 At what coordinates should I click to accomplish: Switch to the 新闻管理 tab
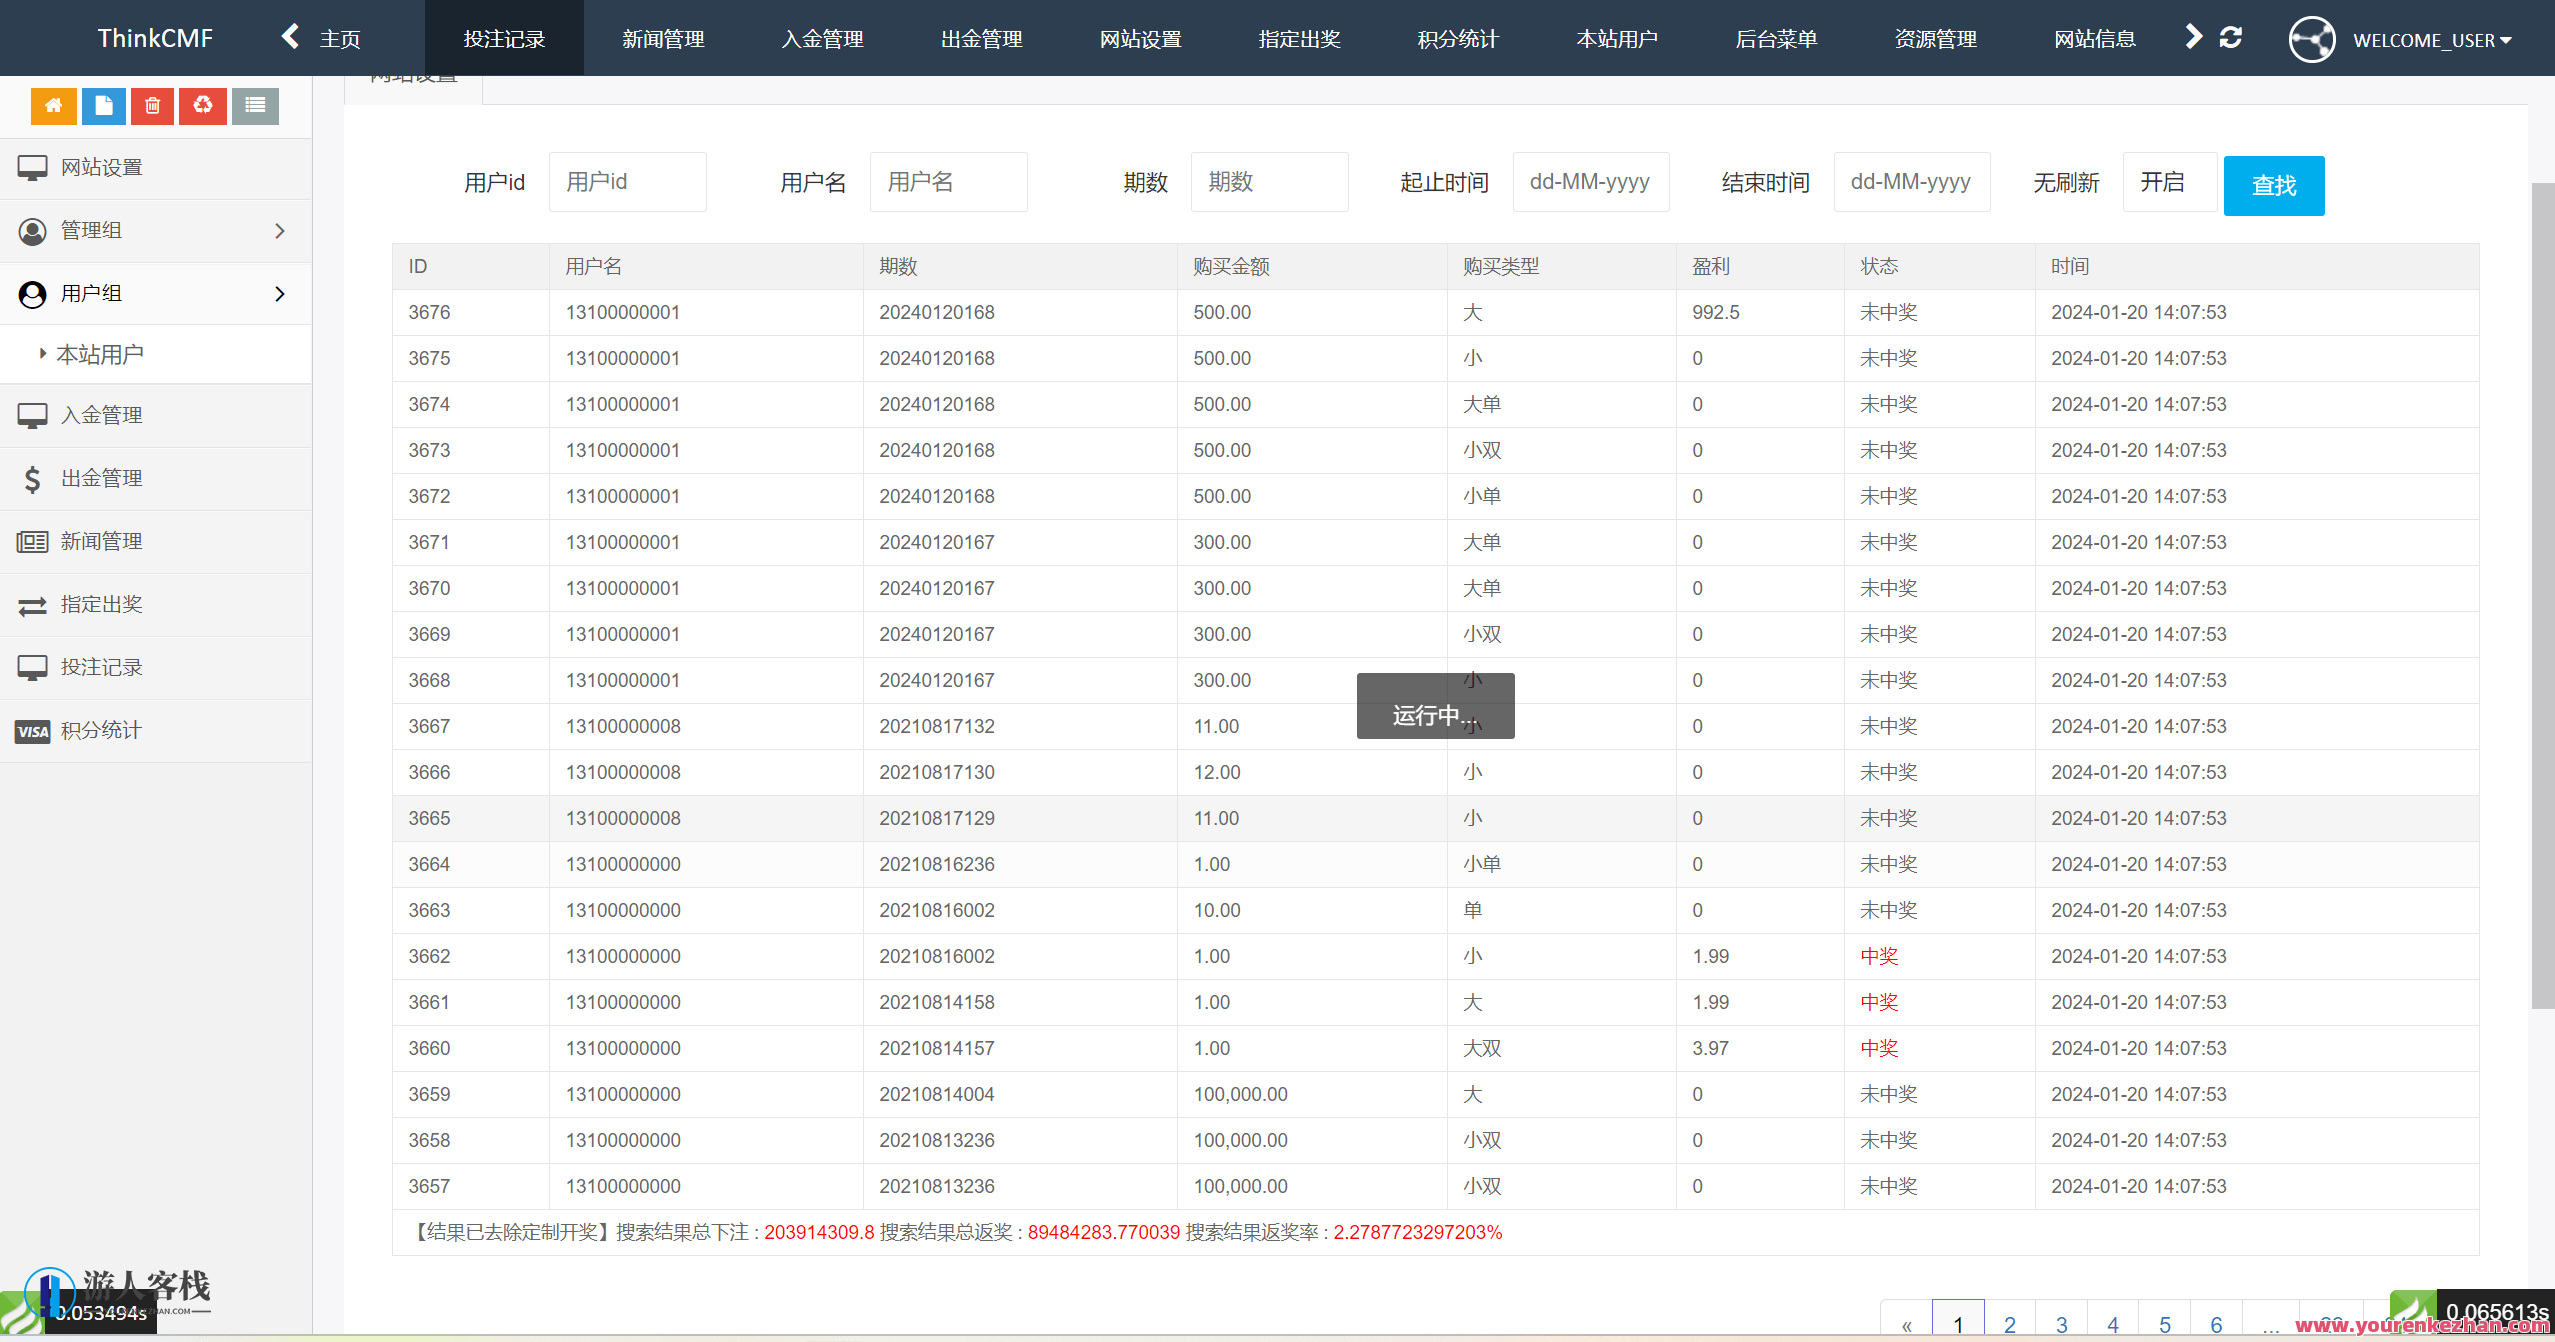click(663, 39)
